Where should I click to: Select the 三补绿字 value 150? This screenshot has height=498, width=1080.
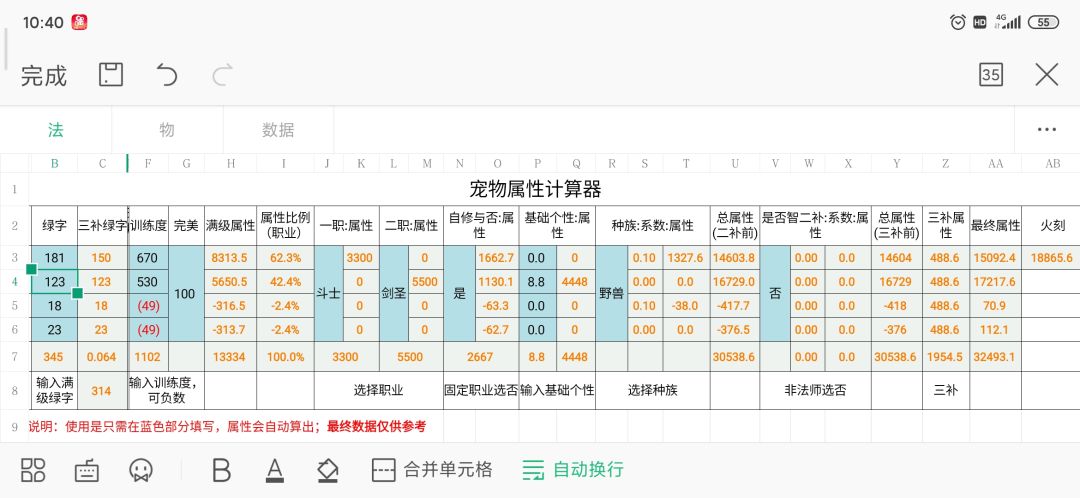coord(102,258)
